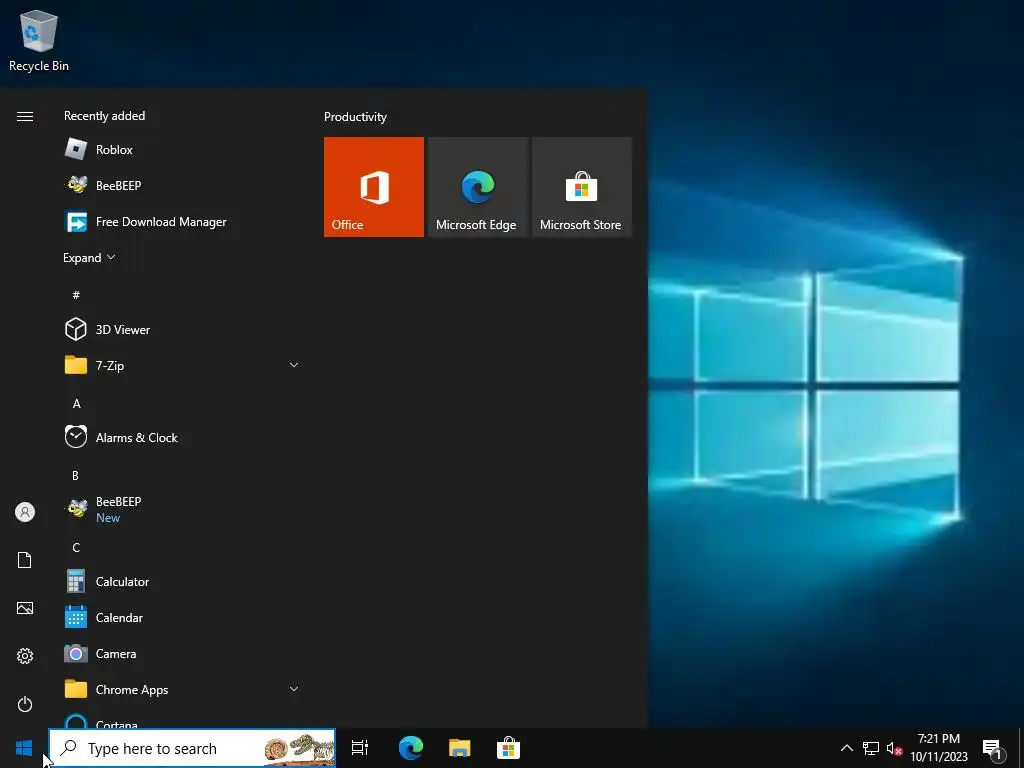
Task: Click the # letter group header
Action: point(76,295)
